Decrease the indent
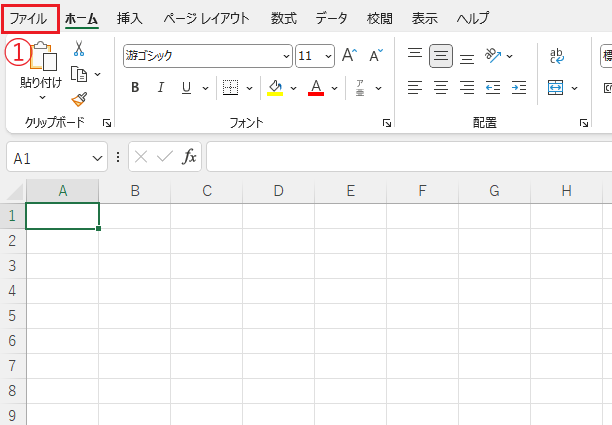Screen dimensions: 612x425 pos(493,87)
